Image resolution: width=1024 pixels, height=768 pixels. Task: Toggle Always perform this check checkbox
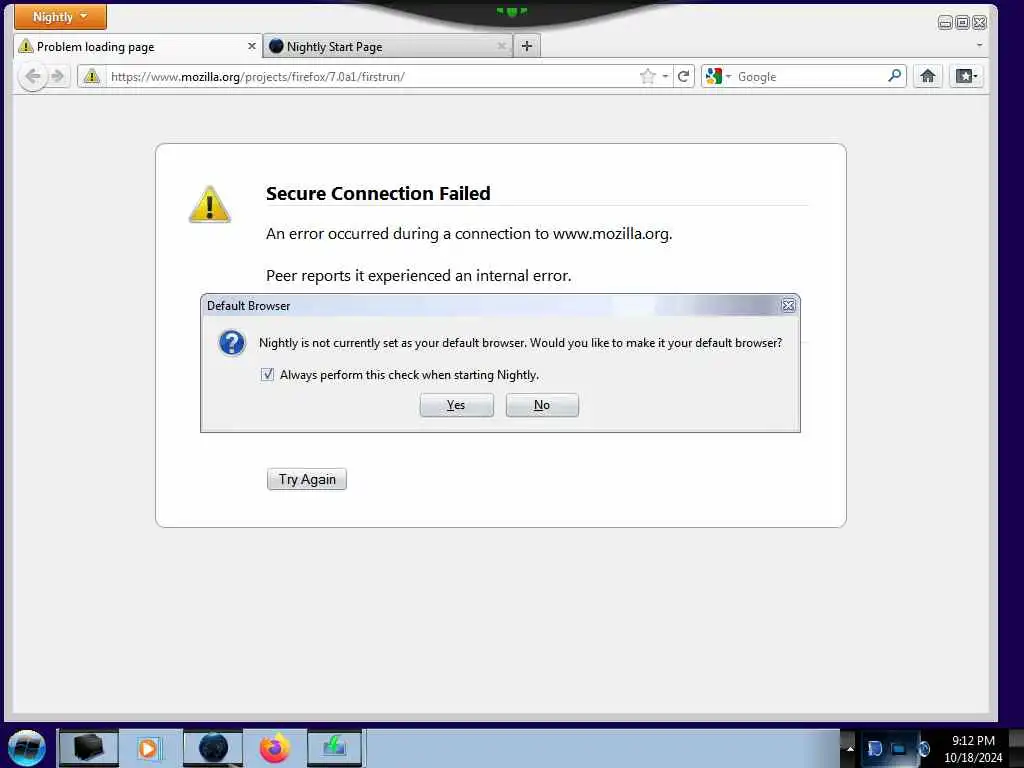[267, 374]
